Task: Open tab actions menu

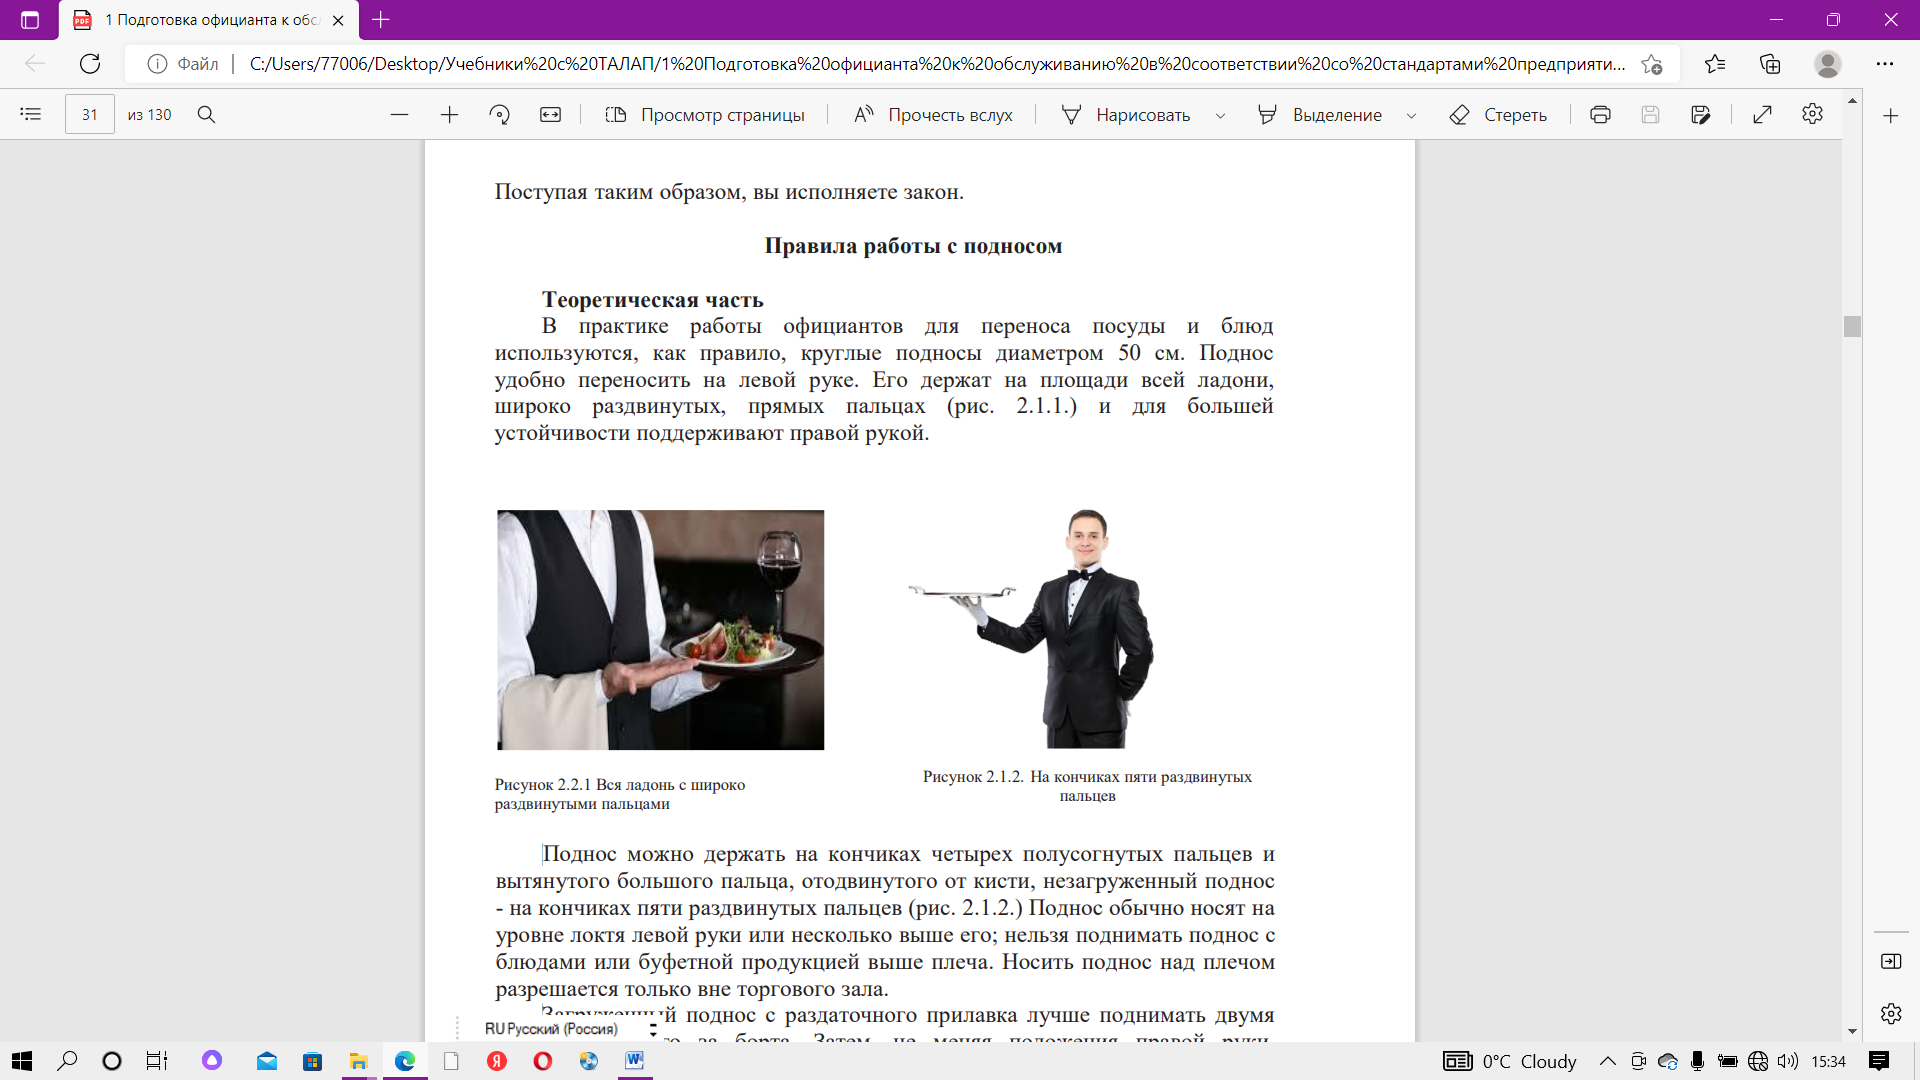Action: 30,20
